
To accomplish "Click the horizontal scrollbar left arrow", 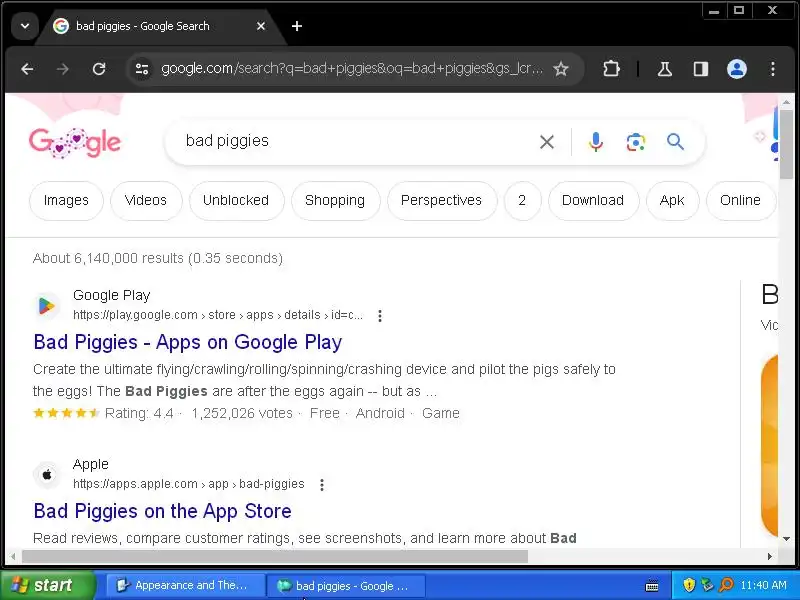I will coord(13,557).
